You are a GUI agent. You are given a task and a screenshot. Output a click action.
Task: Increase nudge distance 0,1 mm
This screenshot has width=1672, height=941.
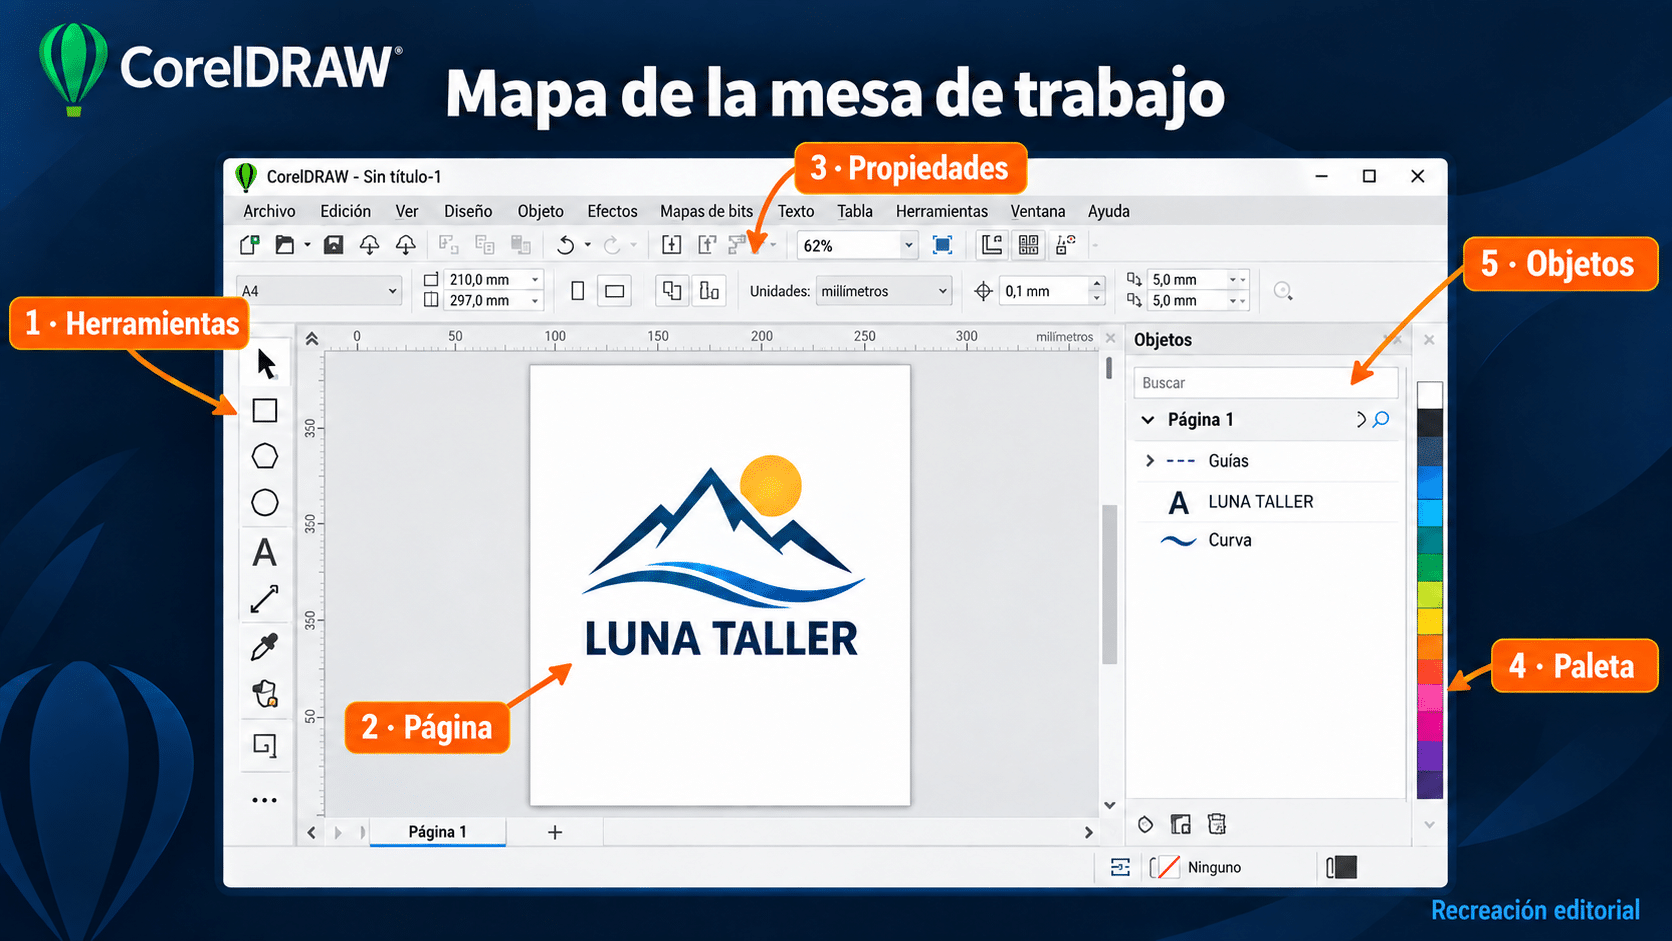(x=1097, y=284)
